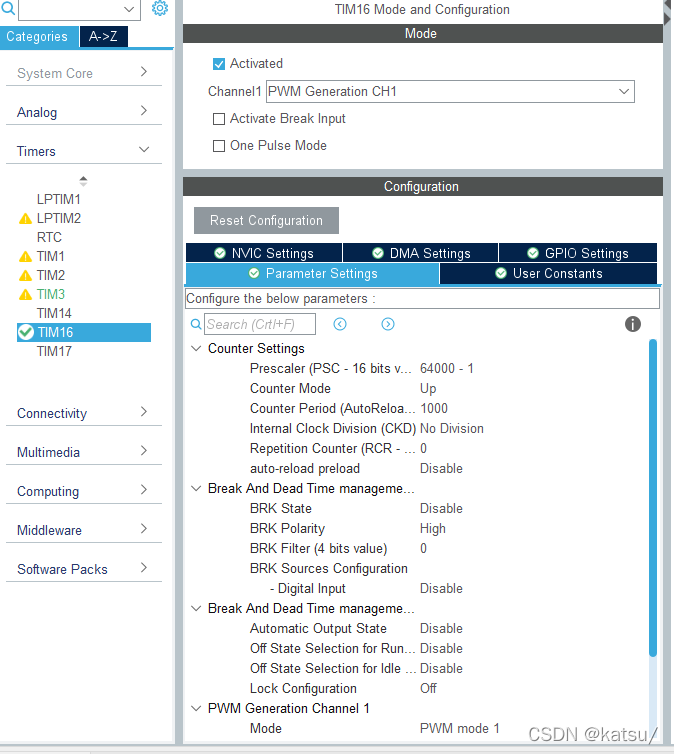Click the search magnifier icon in the categories panel
The image size is (674, 754).
[8, 8]
